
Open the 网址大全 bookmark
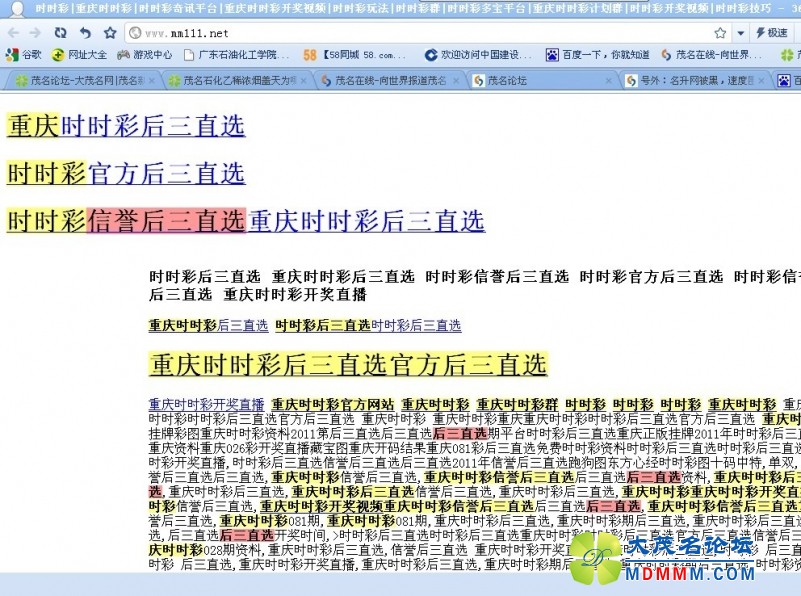80,54
